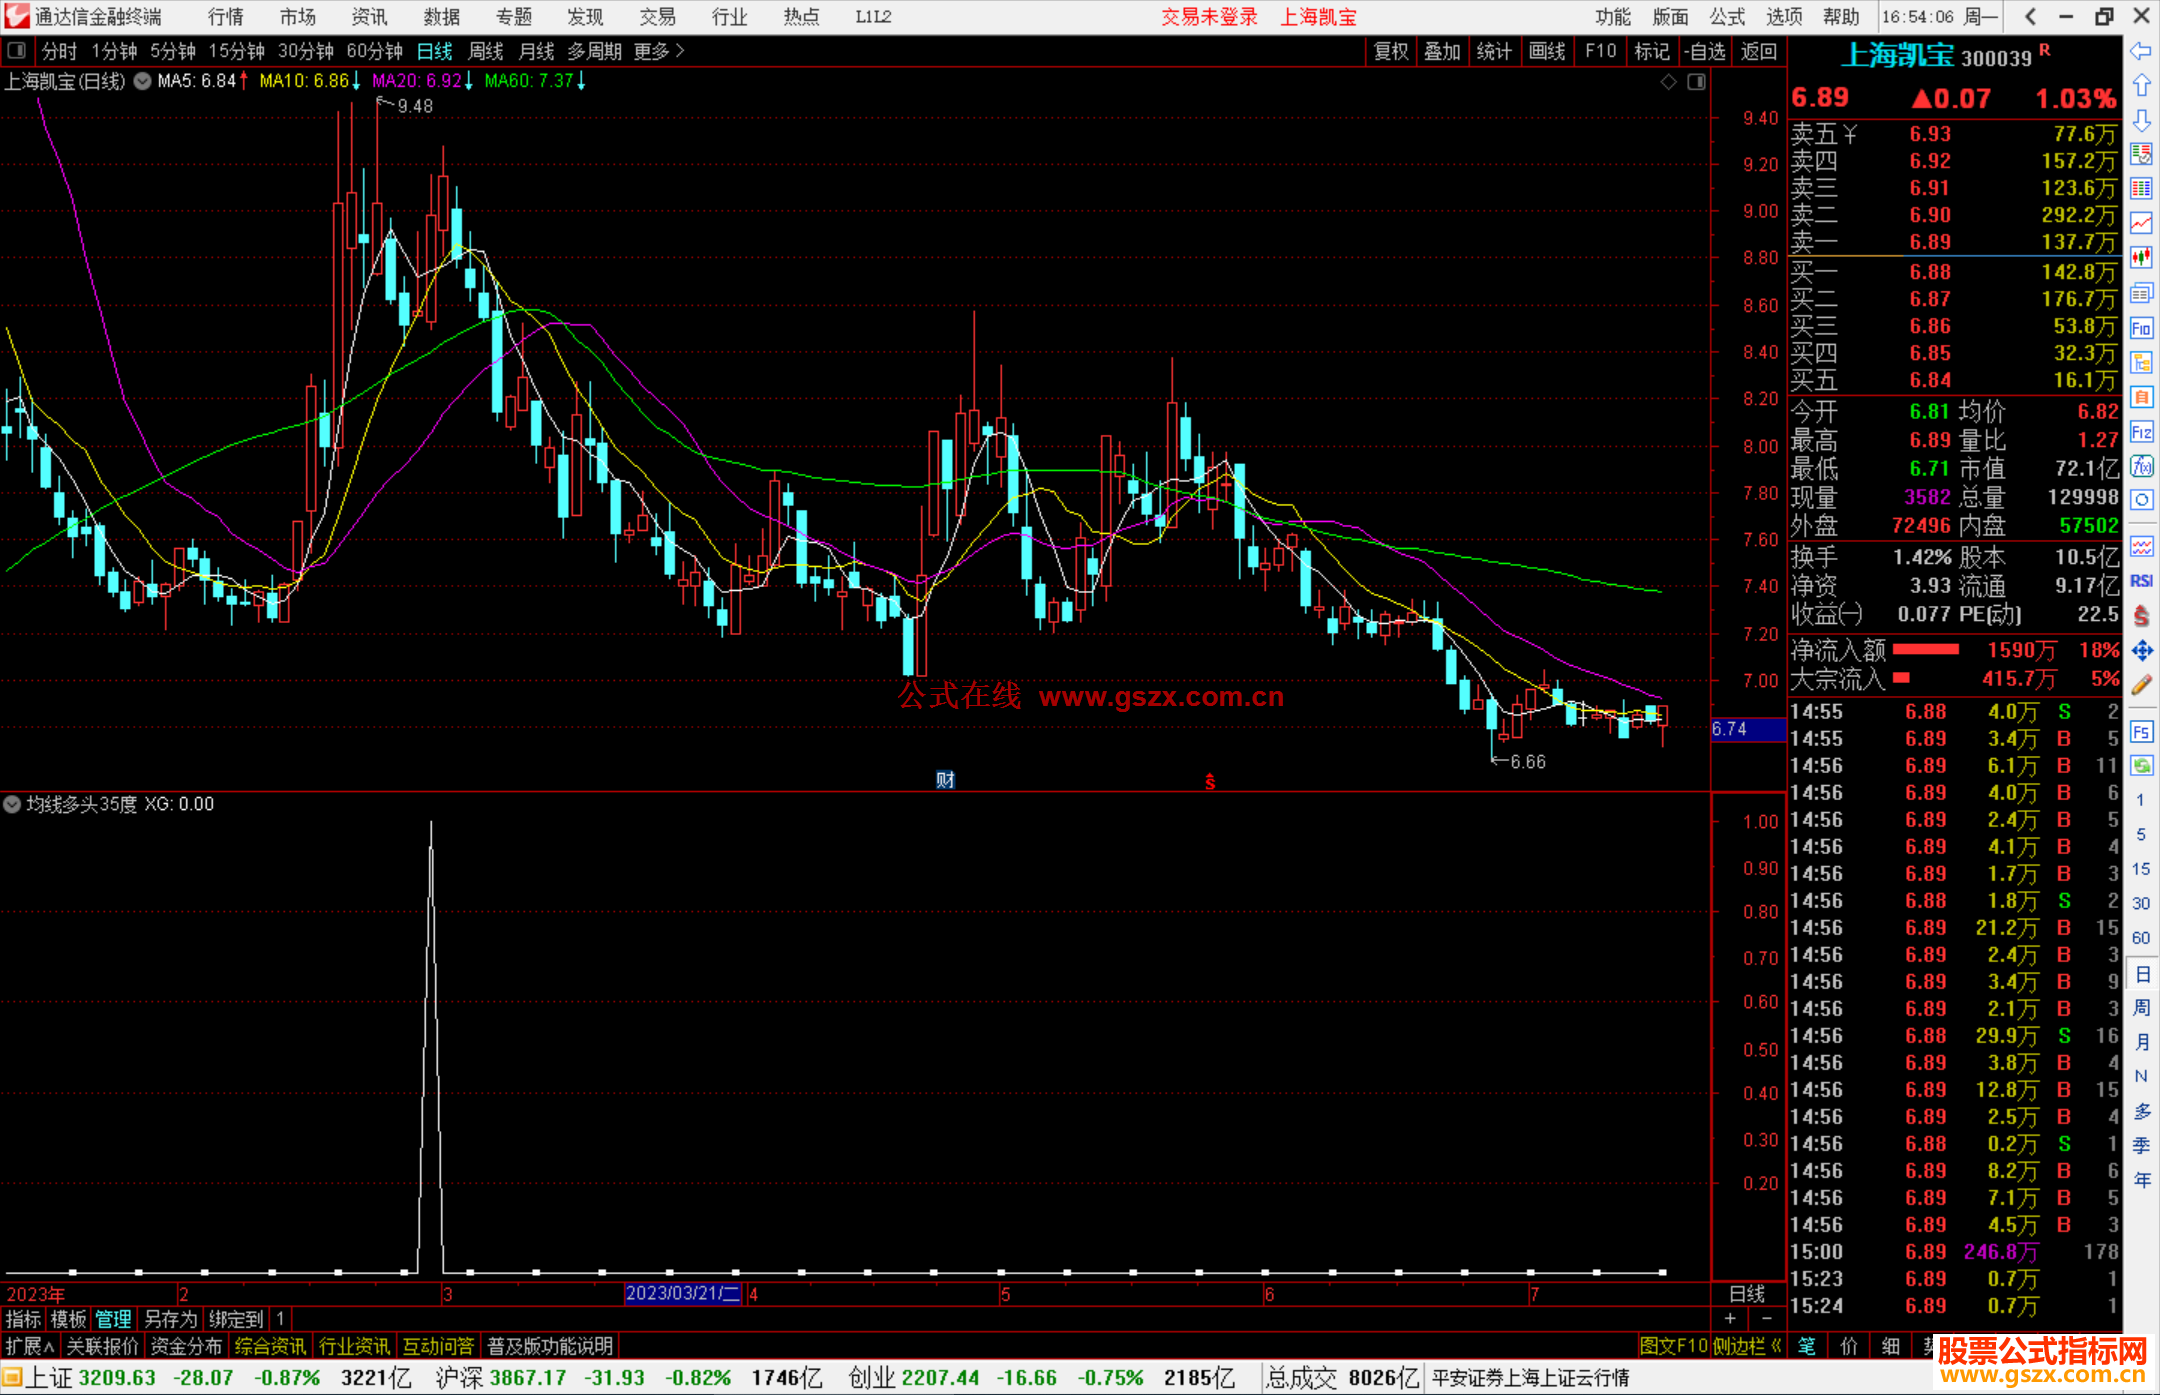Screen dimensions: 2160x1395
Task: Click the 财 marker on chart
Action: [x=945, y=780]
